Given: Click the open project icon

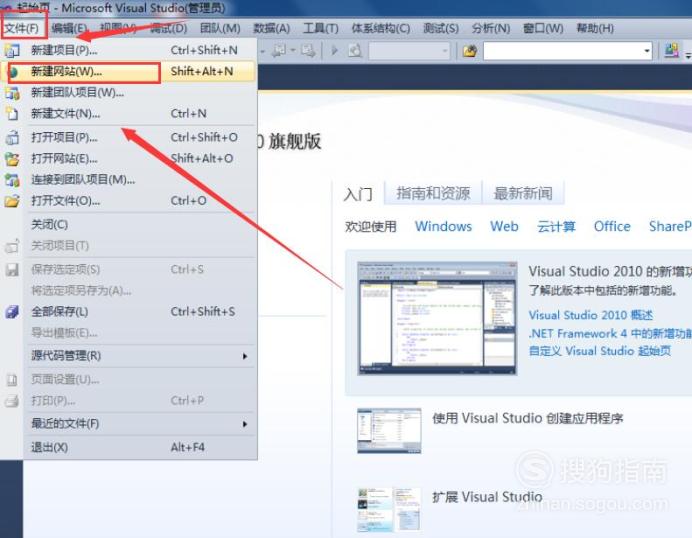Looking at the screenshot, I should coord(12,138).
